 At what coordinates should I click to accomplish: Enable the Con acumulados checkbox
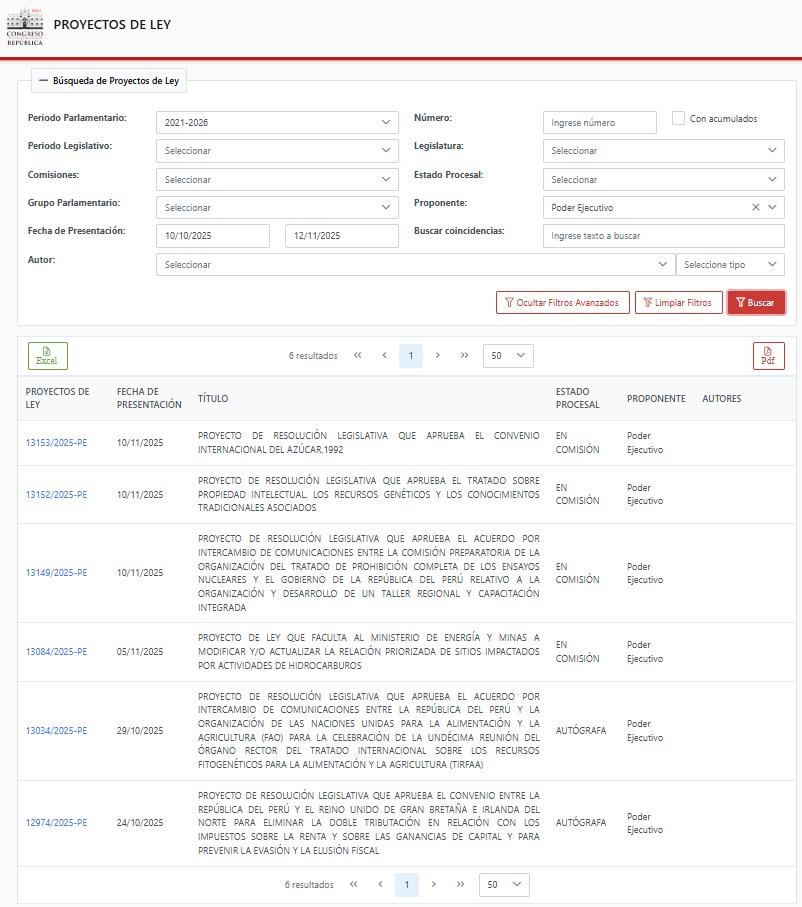[x=679, y=118]
